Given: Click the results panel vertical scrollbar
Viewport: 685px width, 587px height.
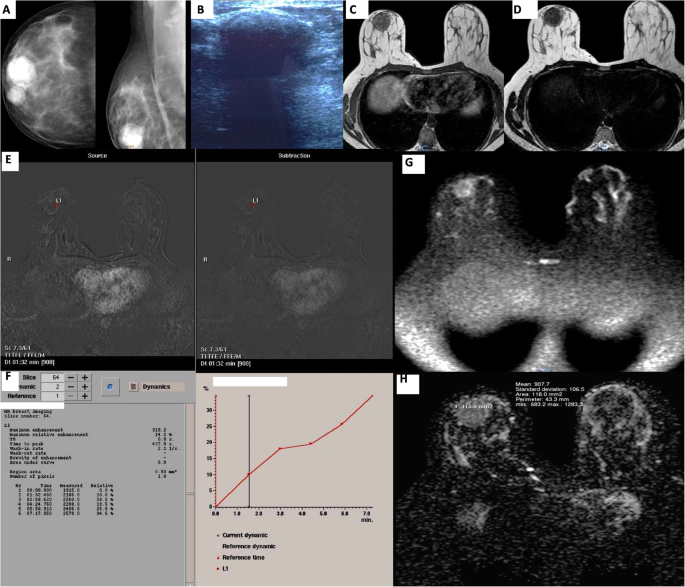Looking at the screenshot, I should pyautogui.click(x=190, y=494).
